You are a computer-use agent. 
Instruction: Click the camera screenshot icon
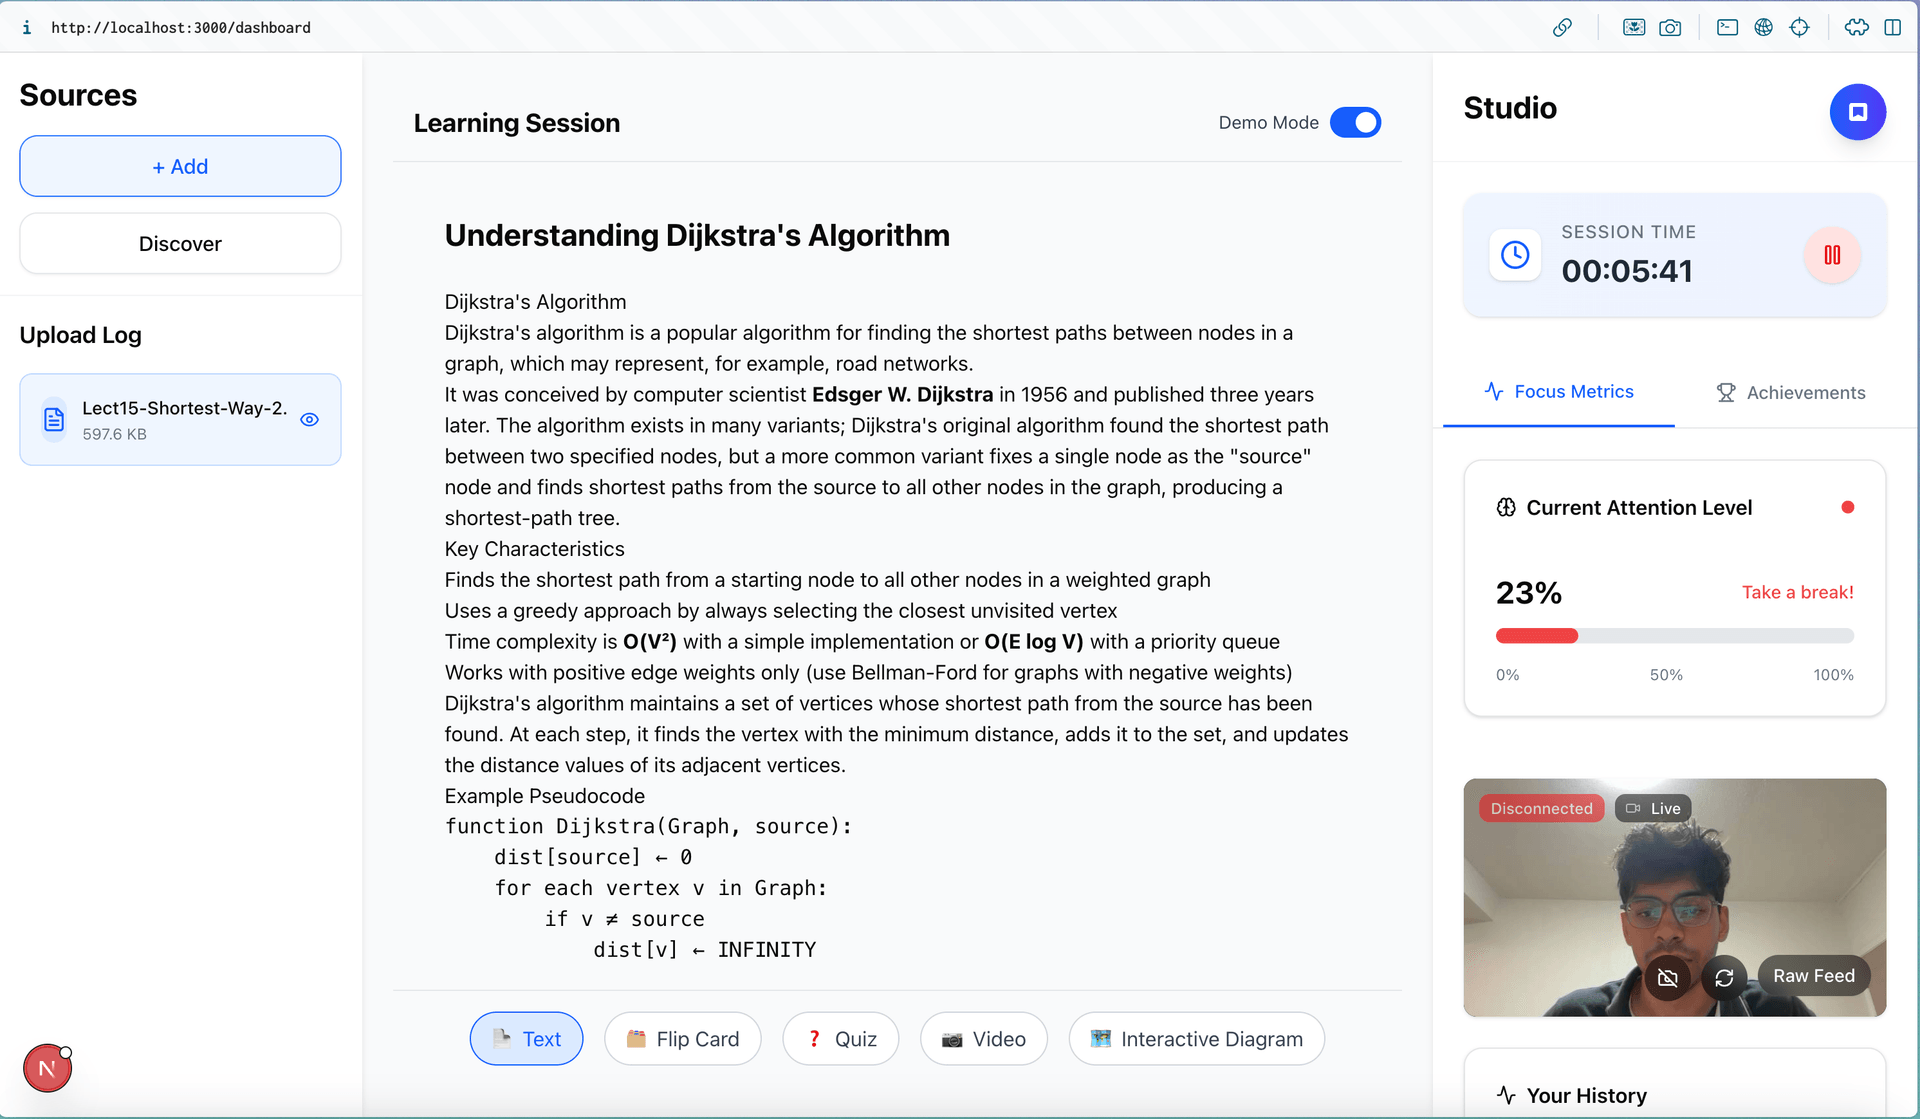[x=1670, y=27]
